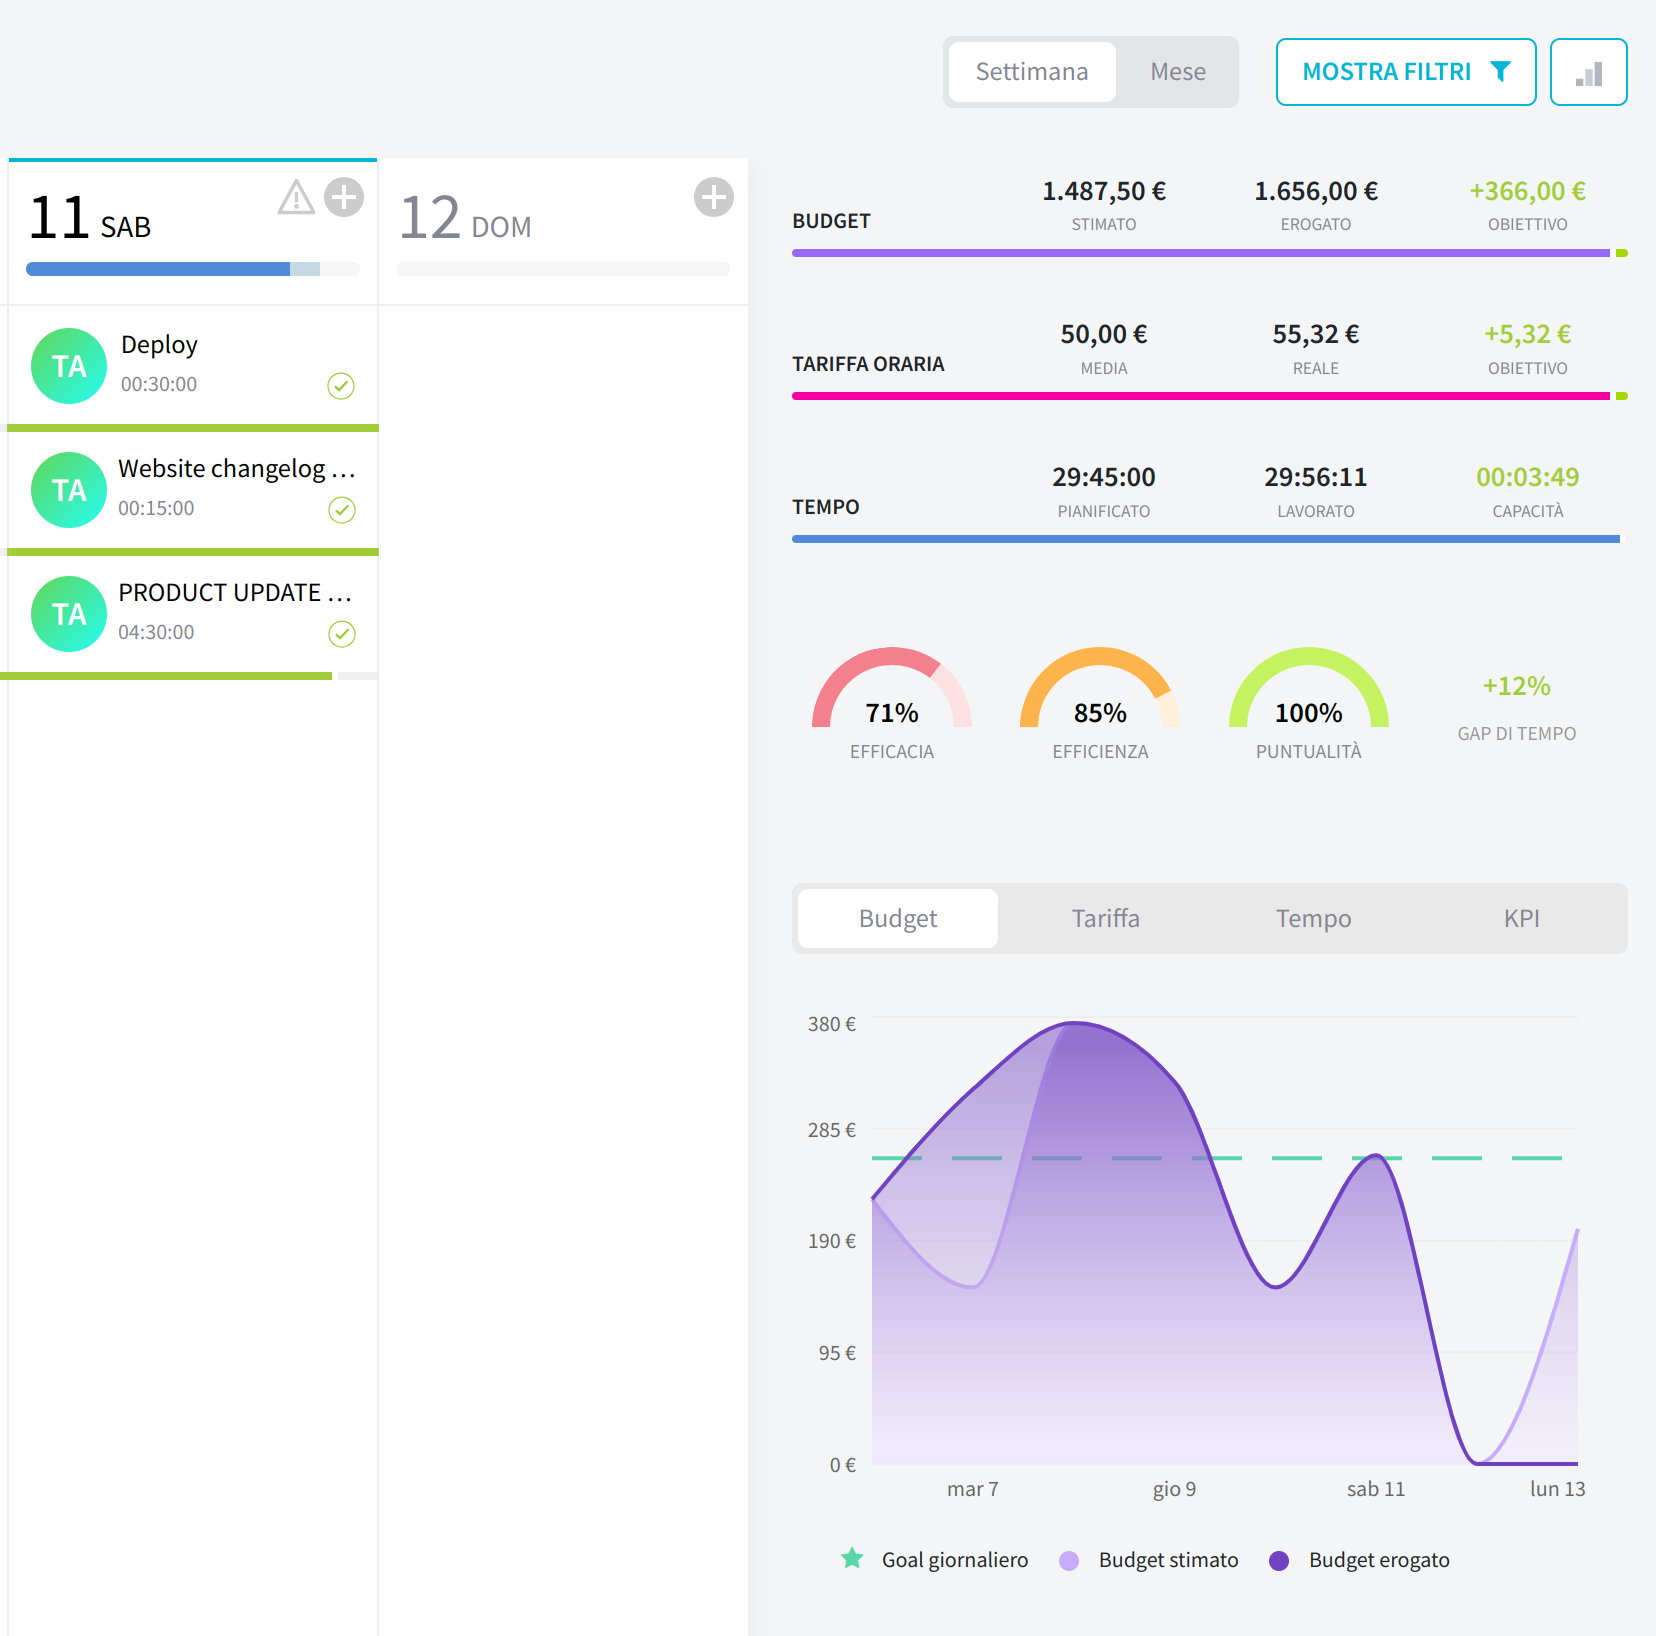Toggle the completed checkmark on Website changelog
1656x1636 pixels.
coord(342,510)
